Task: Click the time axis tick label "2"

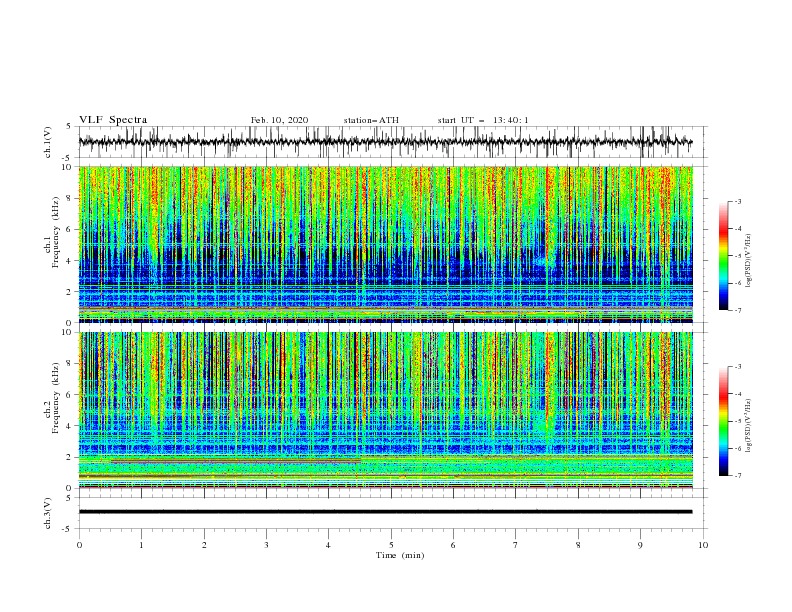Action: coord(204,545)
